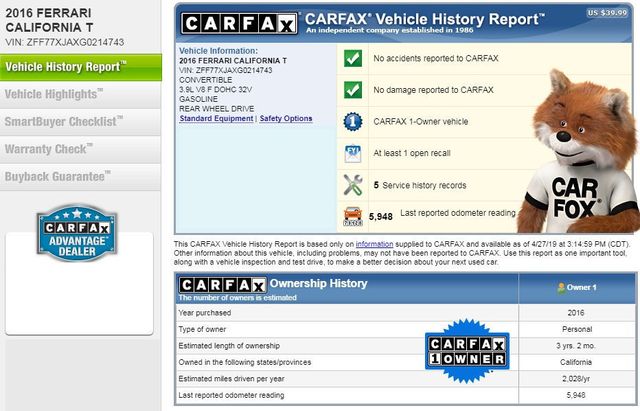Click the CARFAX logo in report header
Viewport: 640px width, 411px height.
tap(239, 22)
